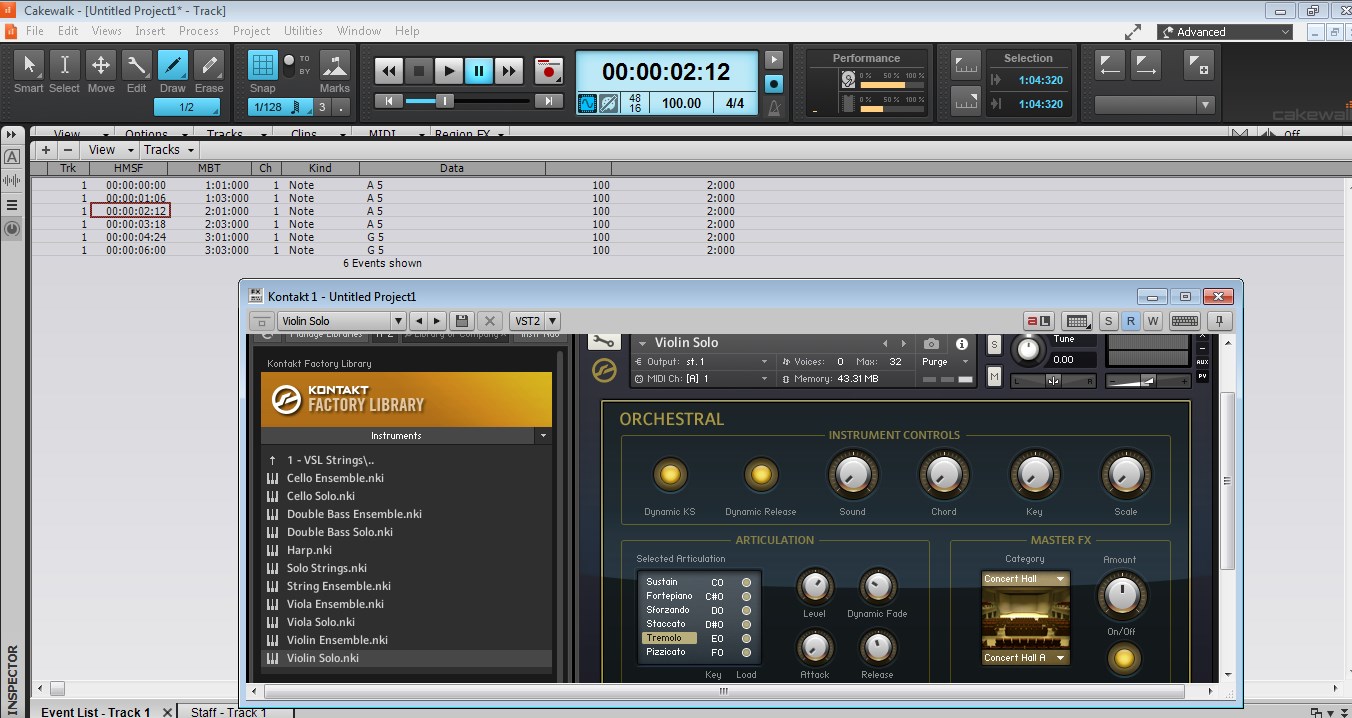Screen dimensions: 1352x718
Task: Mute the Violin Solo instrument with M
Action: point(994,377)
